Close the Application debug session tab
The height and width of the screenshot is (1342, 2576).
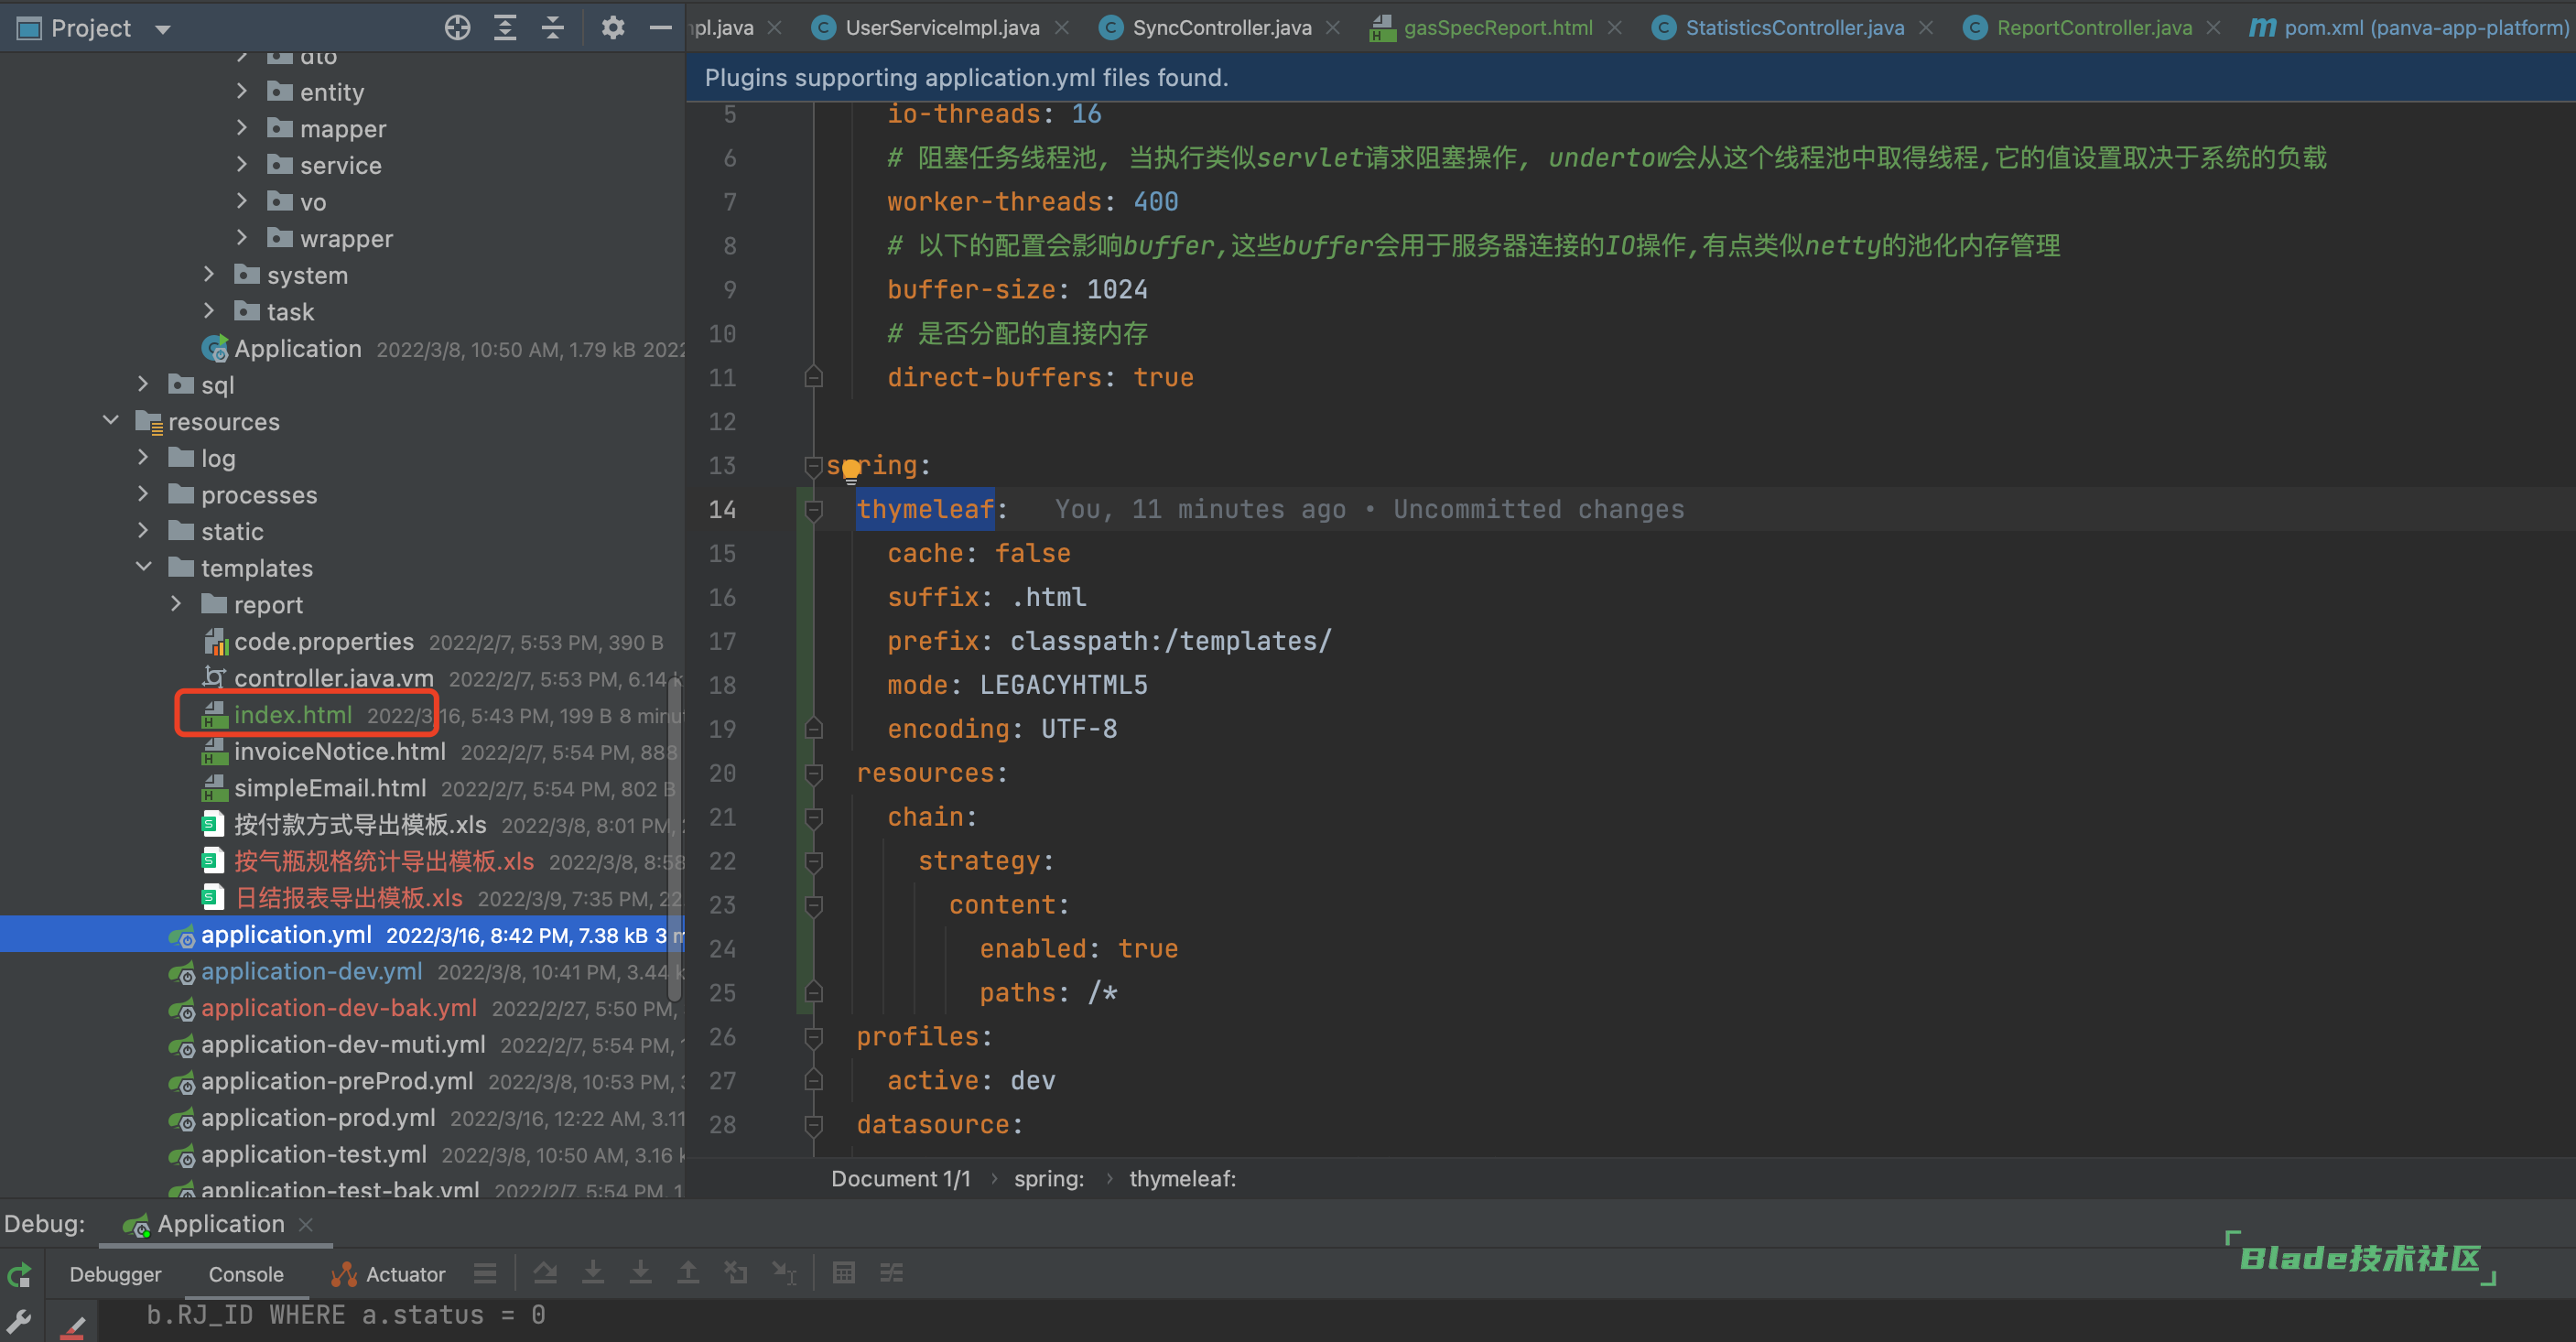(x=306, y=1225)
